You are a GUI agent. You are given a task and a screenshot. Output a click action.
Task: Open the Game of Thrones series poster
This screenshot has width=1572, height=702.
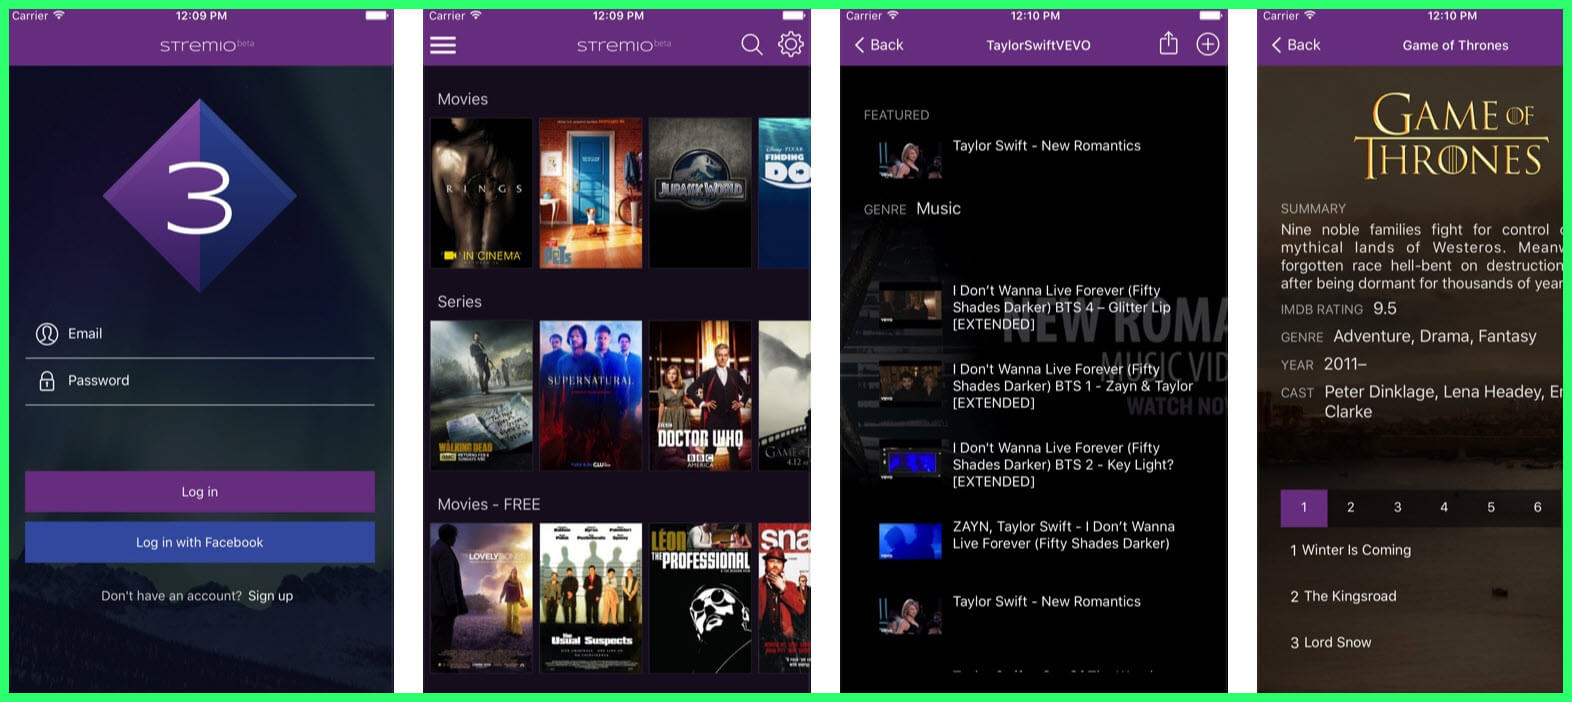pos(784,395)
